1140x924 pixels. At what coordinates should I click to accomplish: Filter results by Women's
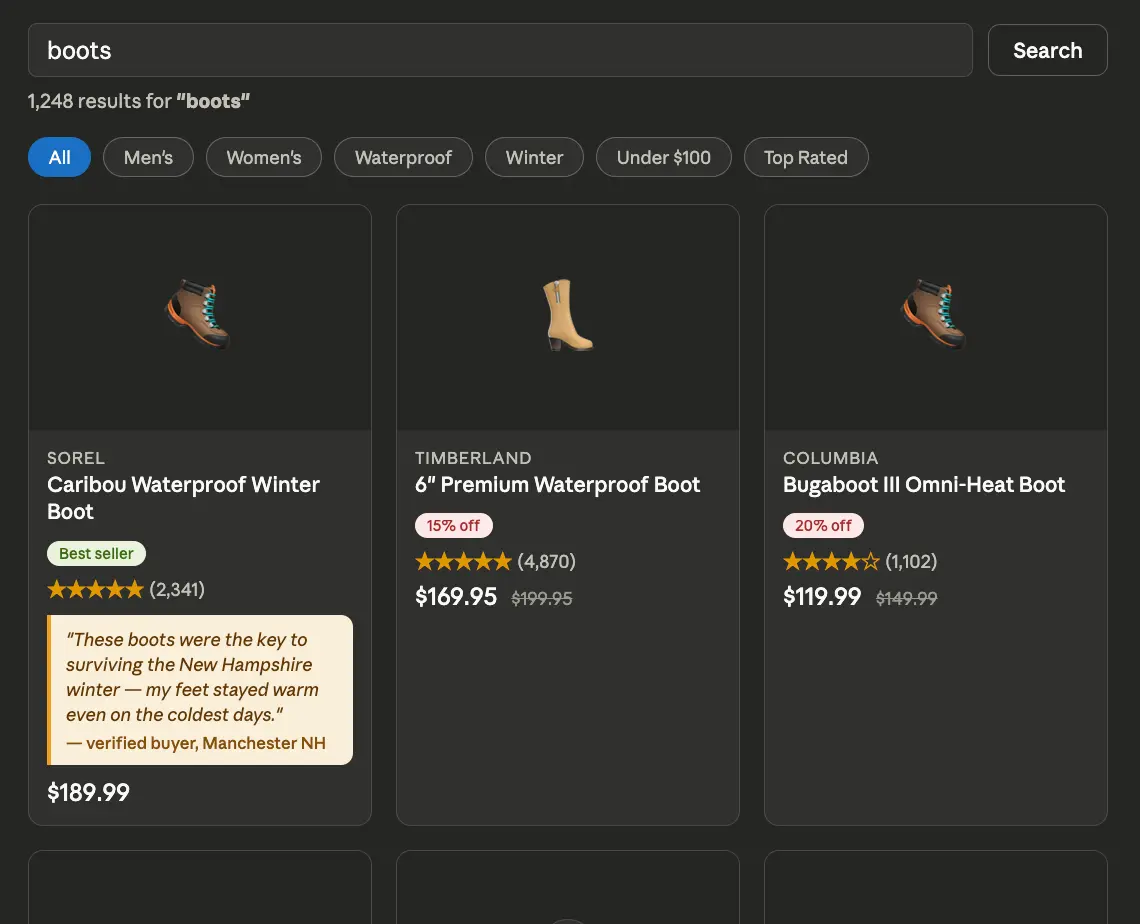(264, 157)
